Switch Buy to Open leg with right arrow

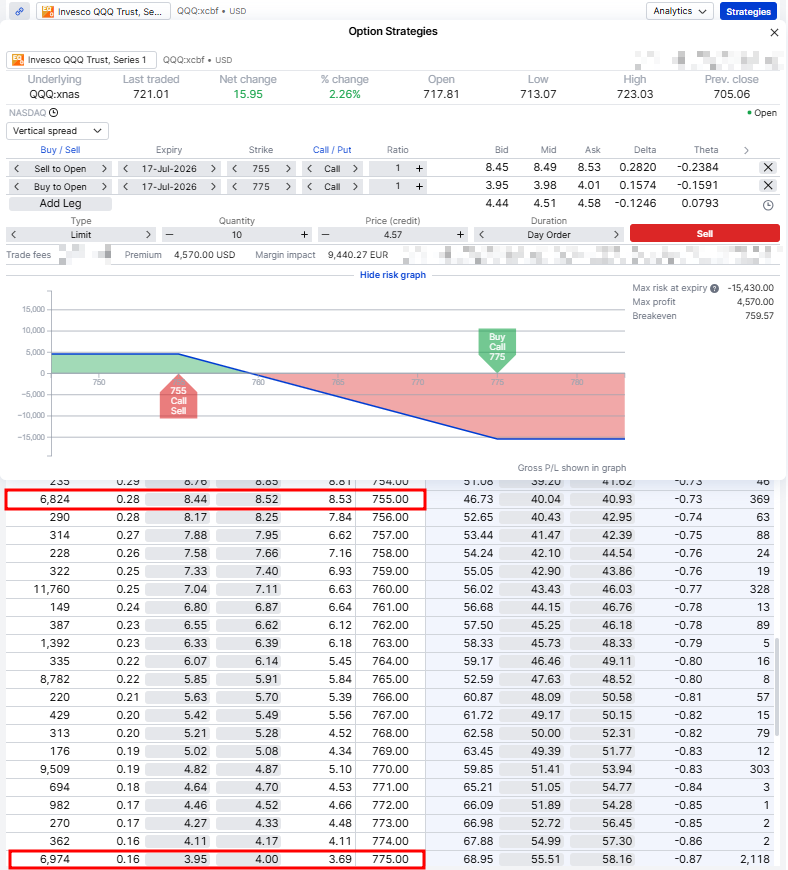click(104, 186)
